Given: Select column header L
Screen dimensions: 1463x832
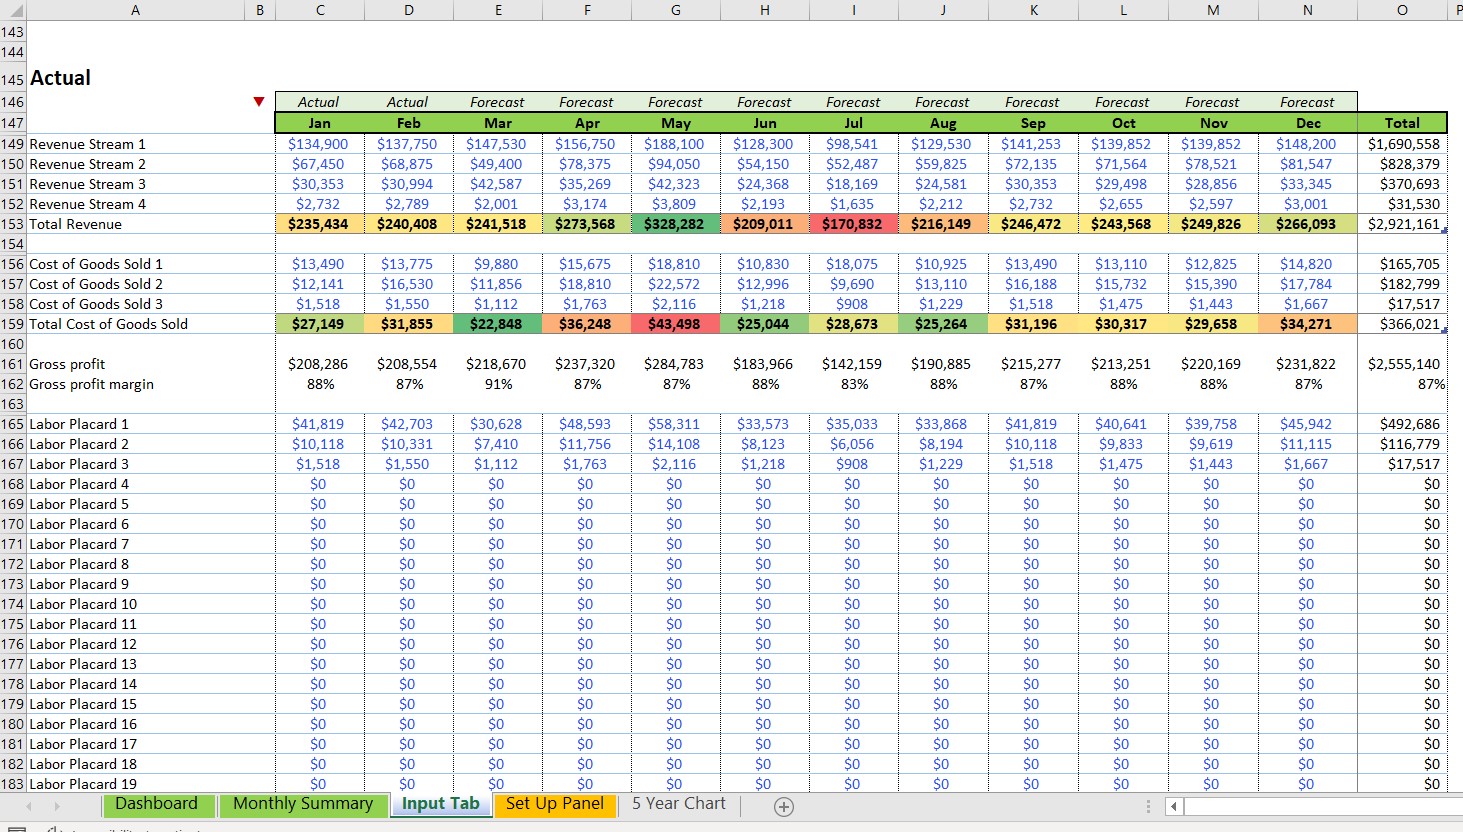Looking at the screenshot, I should tap(1122, 11).
